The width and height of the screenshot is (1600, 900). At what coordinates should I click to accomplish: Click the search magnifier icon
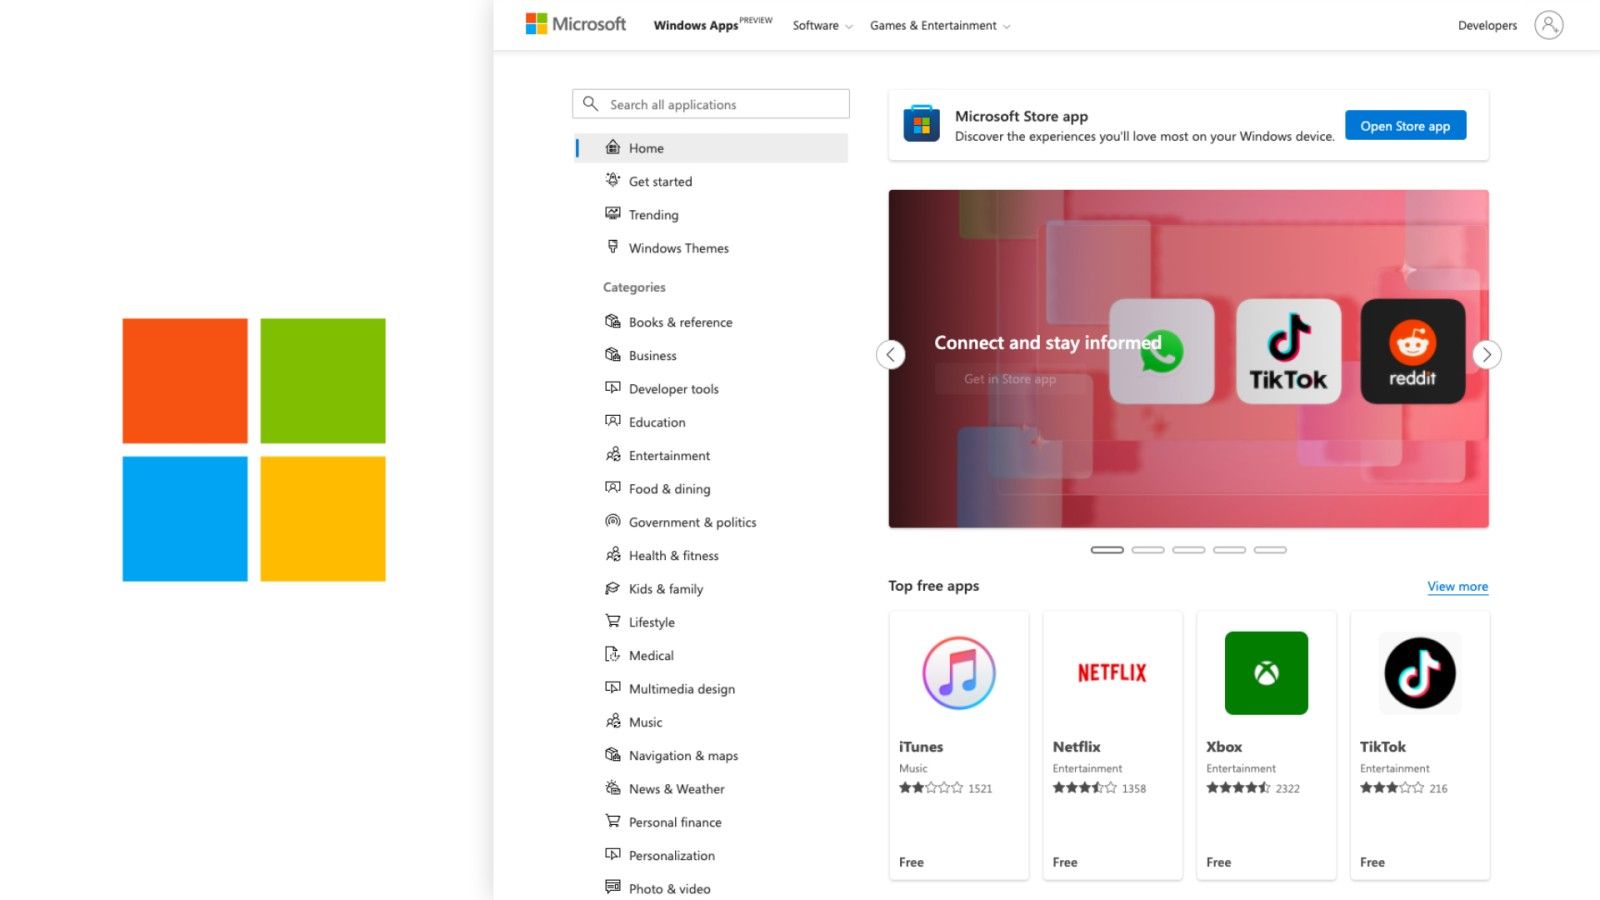(x=591, y=103)
